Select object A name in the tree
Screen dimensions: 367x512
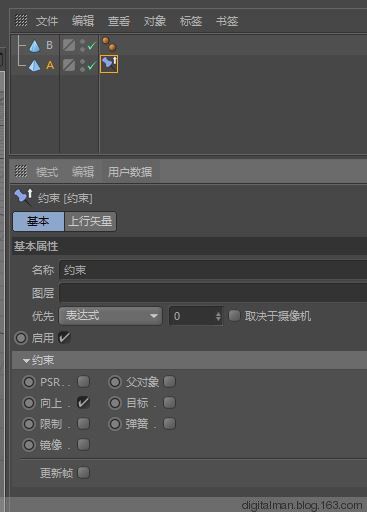[x=50, y=65]
